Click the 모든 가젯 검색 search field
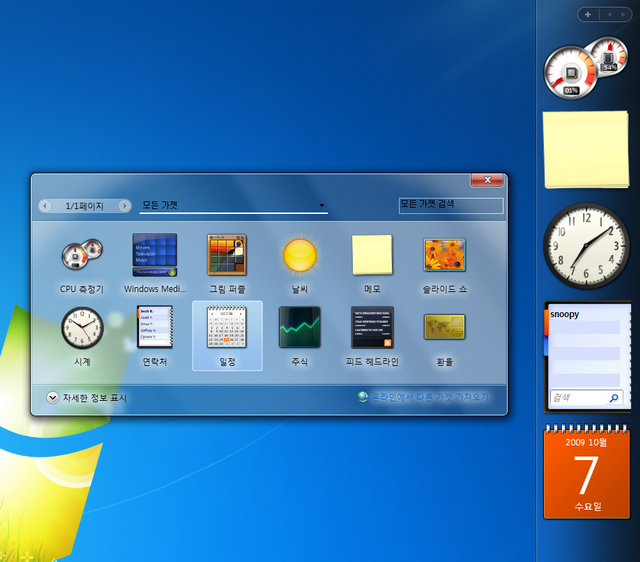This screenshot has width=640, height=562. [451, 205]
